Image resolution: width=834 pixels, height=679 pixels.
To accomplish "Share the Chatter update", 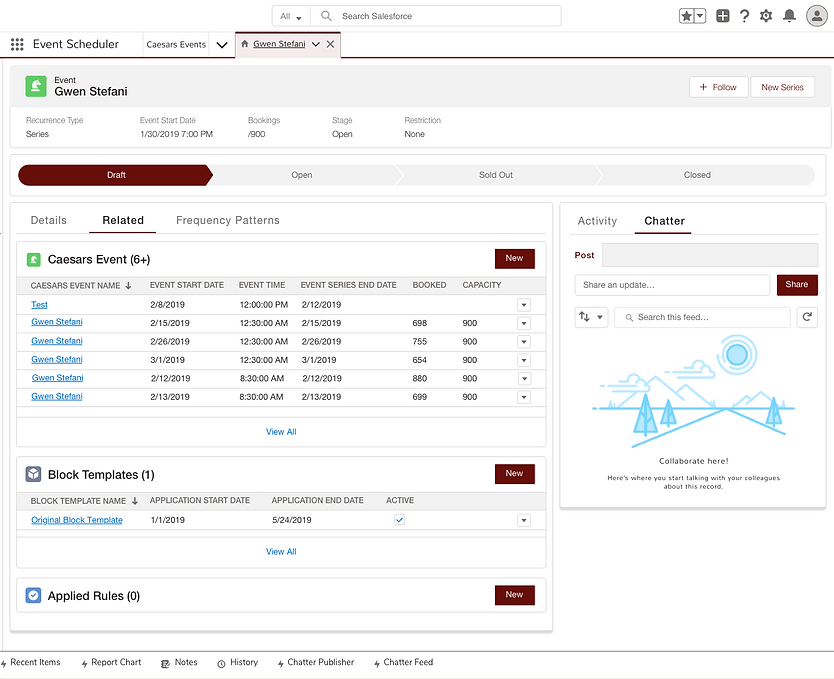I will click(797, 285).
